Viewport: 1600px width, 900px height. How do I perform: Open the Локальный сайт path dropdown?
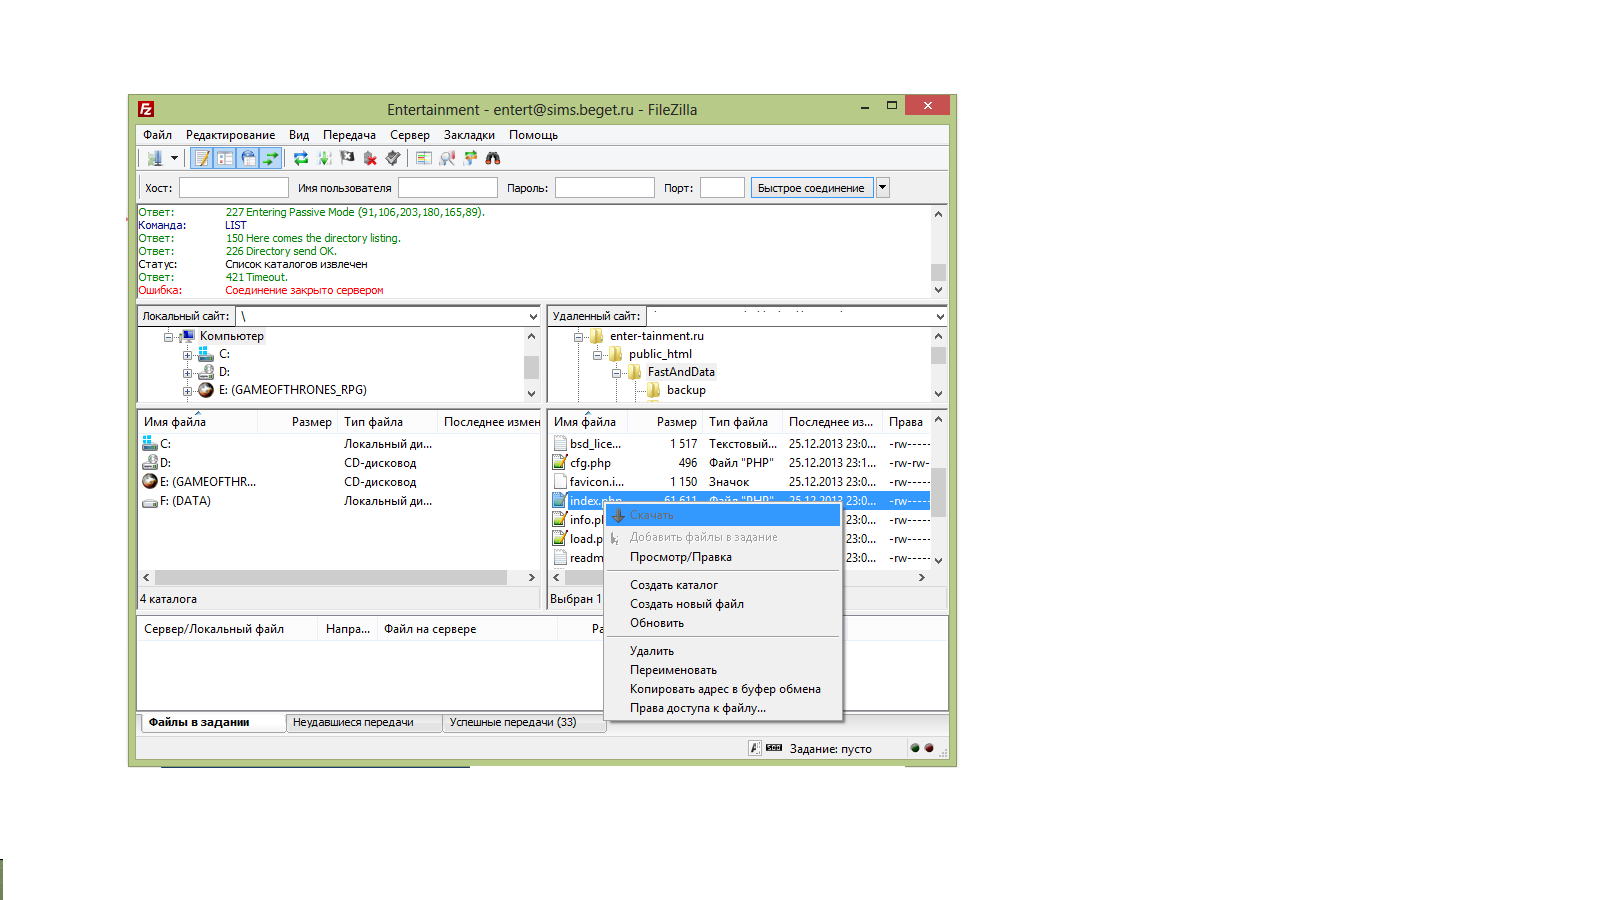point(532,316)
